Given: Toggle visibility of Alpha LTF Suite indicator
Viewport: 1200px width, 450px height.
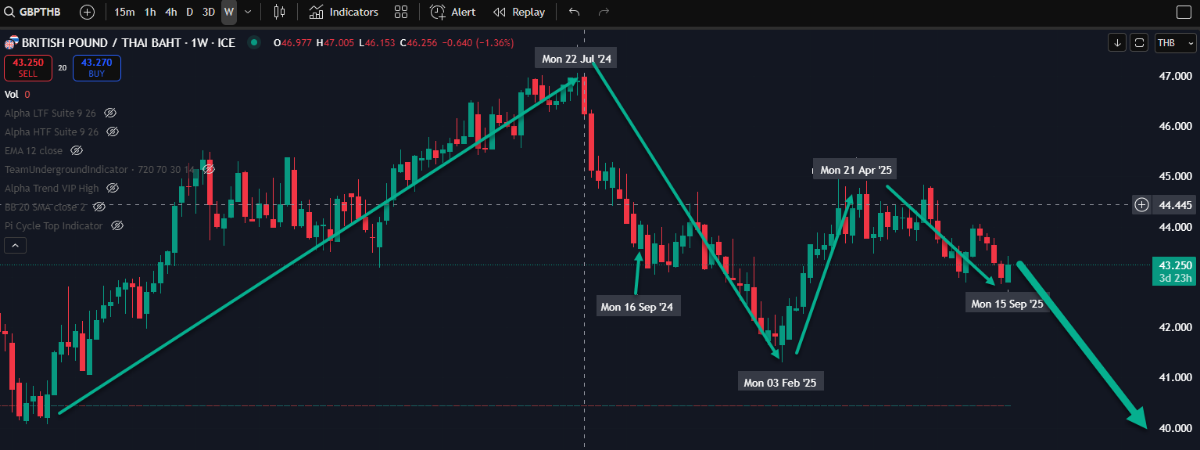Looking at the screenshot, I should click(x=111, y=113).
